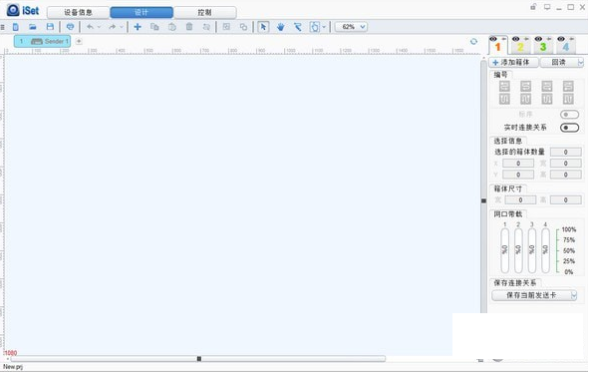Switch to the 控制 tab
This screenshot has width=596, height=375.
tap(204, 13)
